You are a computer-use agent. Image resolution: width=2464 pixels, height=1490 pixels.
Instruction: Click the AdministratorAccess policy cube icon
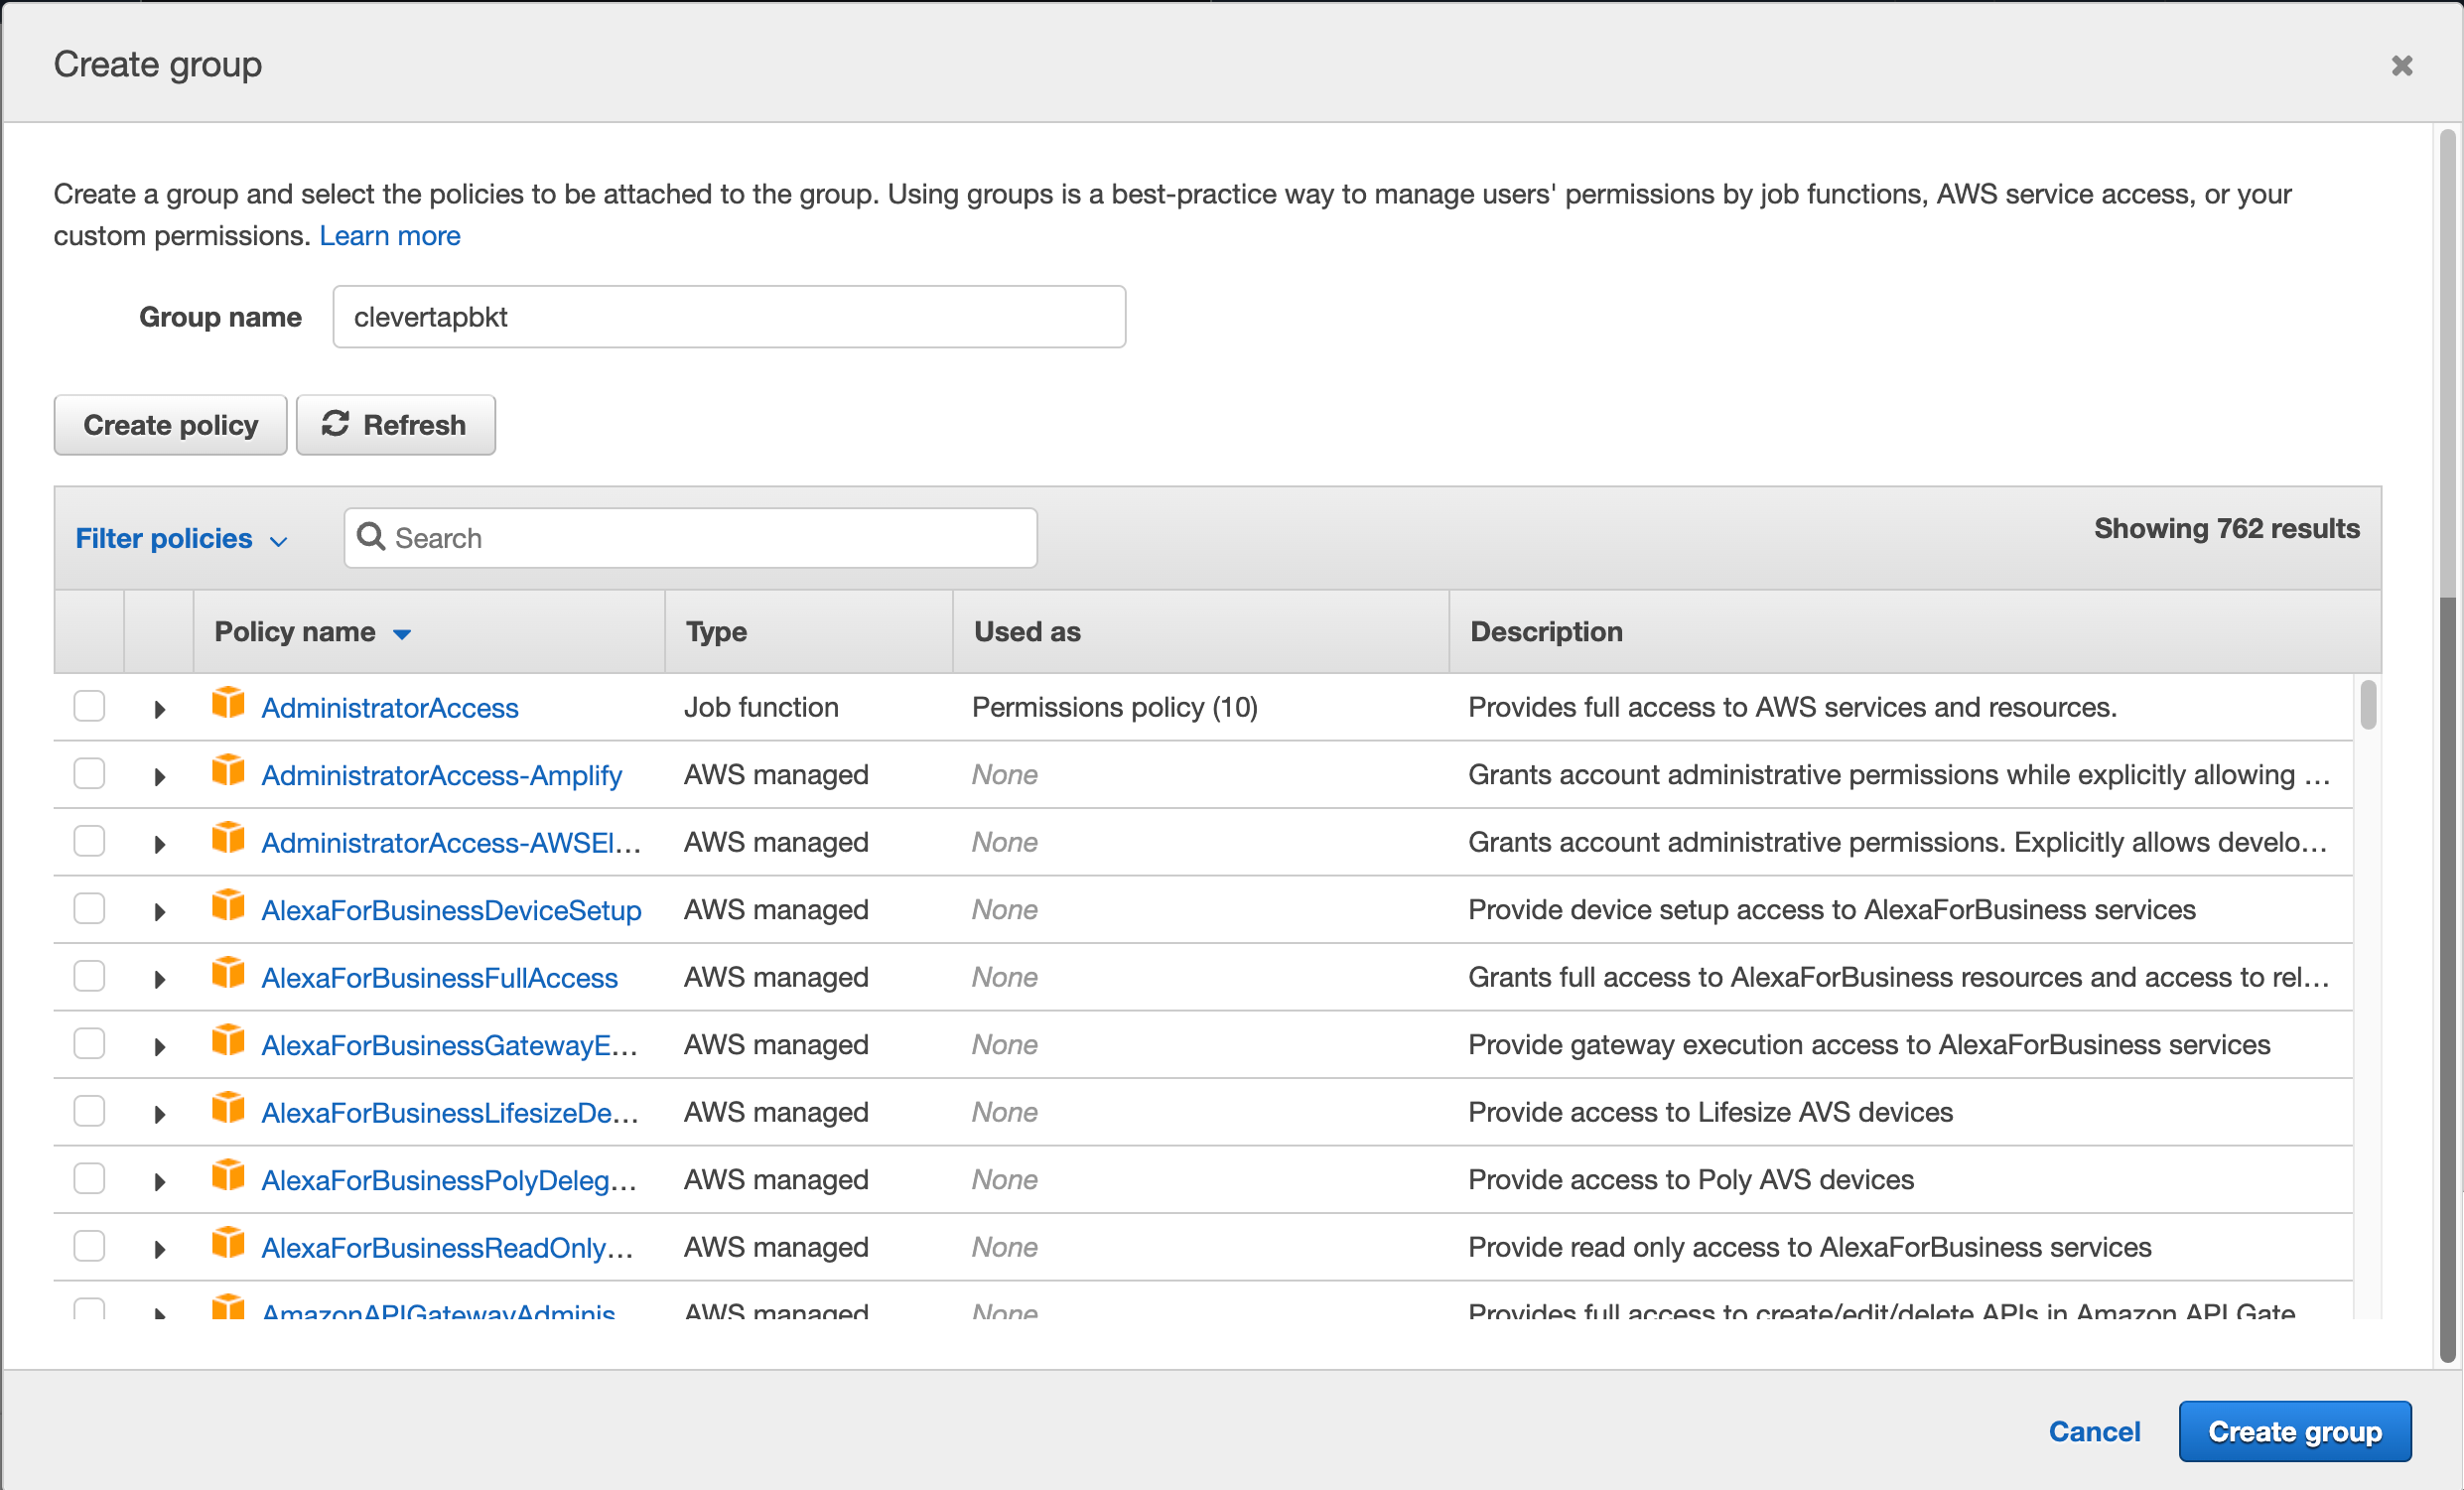click(228, 703)
